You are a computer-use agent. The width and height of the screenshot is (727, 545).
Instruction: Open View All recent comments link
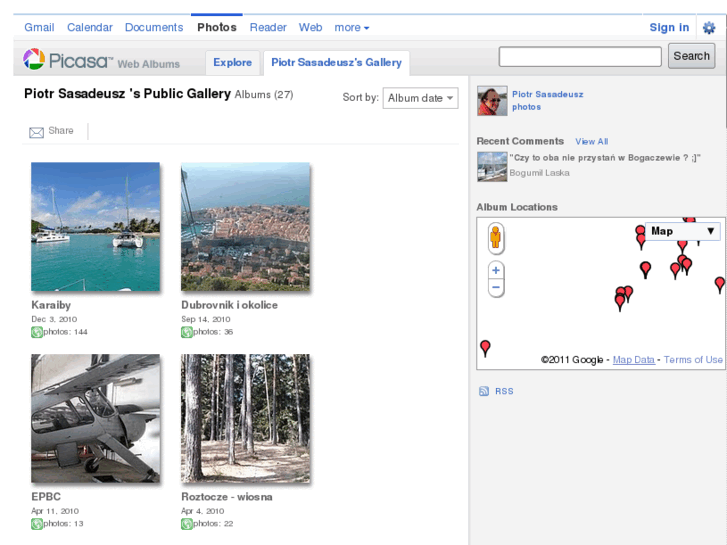coord(591,142)
